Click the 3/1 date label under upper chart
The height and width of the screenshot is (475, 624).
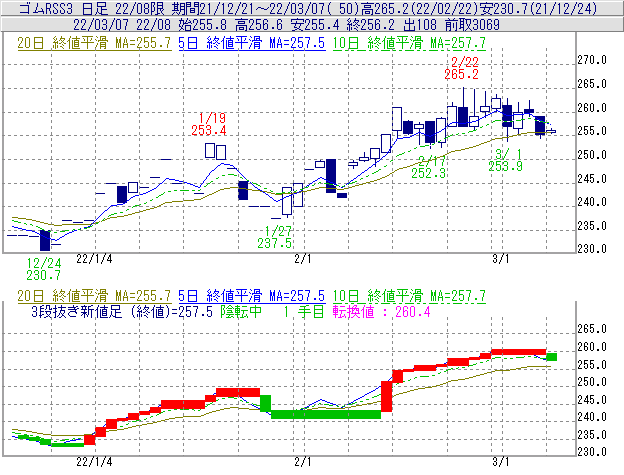501,259
